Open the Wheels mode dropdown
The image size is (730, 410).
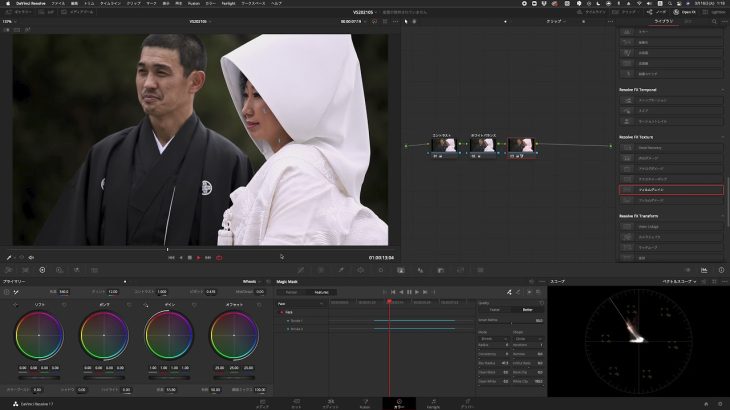tap(252, 282)
